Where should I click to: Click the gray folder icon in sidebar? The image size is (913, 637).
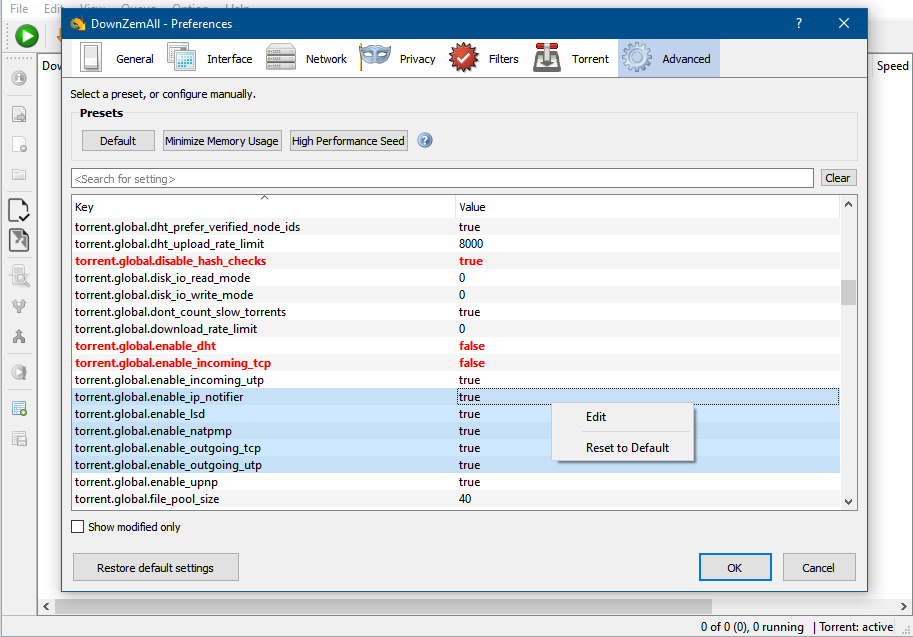tap(19, 174)
